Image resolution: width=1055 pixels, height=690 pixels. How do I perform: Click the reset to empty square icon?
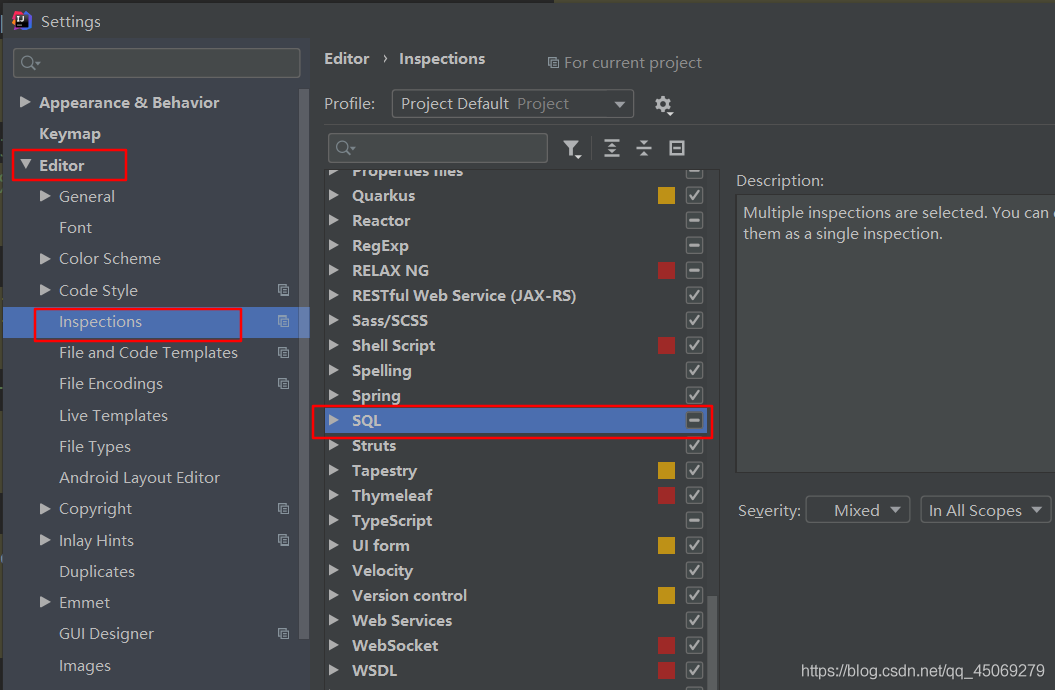coord(677,148)
